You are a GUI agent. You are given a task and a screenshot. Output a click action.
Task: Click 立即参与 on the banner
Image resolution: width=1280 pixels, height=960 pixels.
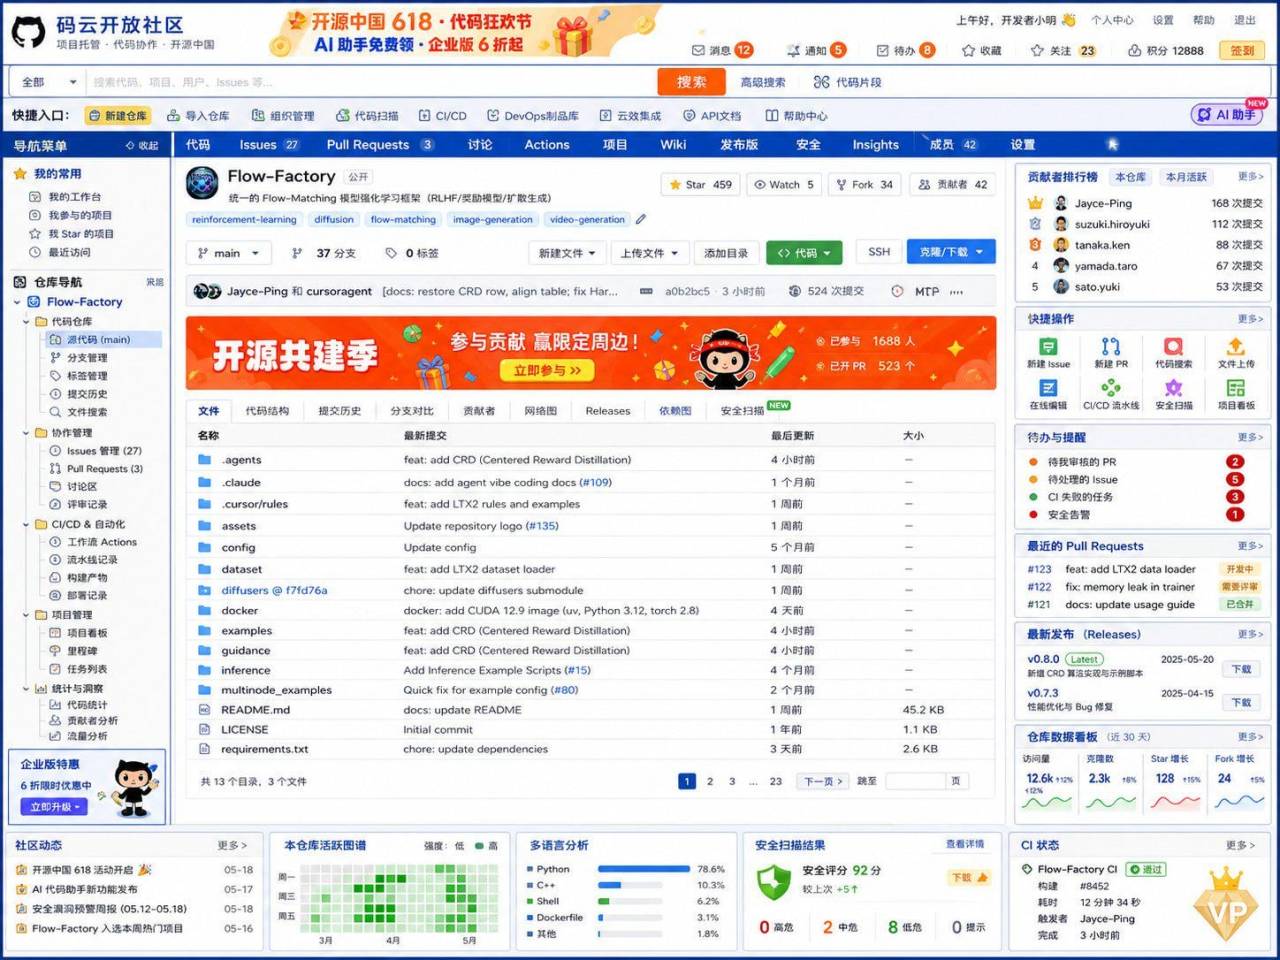click(548, 371)
